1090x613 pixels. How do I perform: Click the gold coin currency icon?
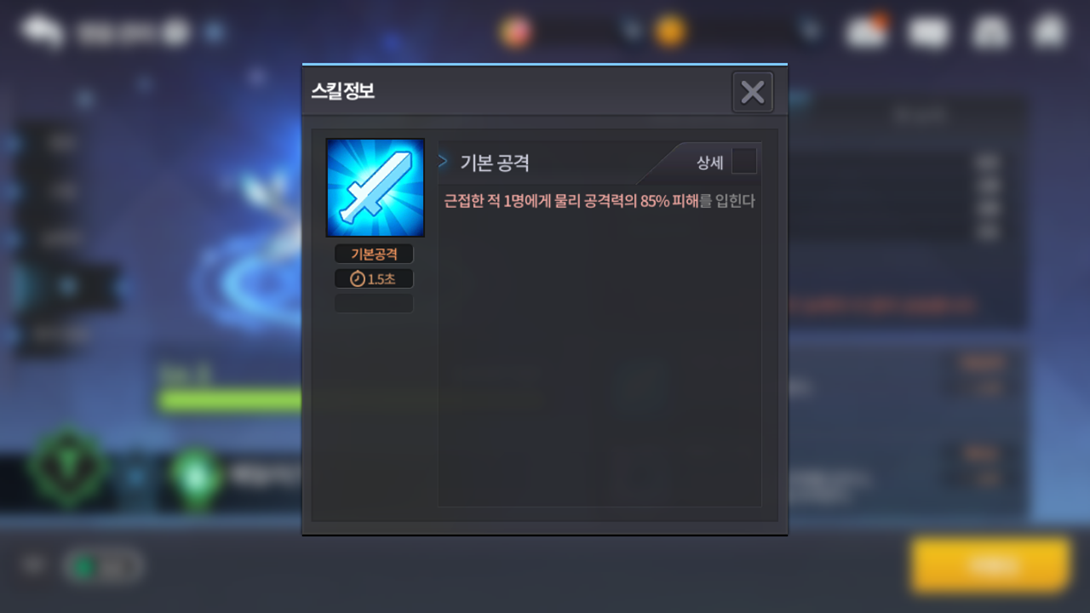click(x=670, y=31)
